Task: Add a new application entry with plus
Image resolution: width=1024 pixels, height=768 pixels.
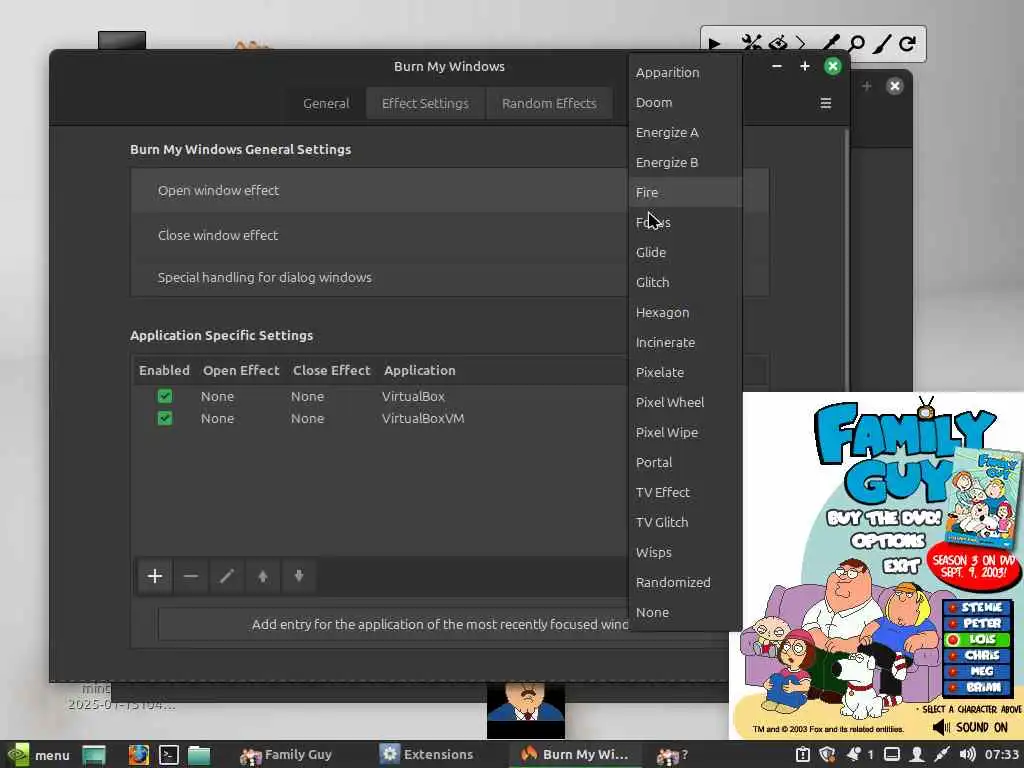Action: click(155, 576)
